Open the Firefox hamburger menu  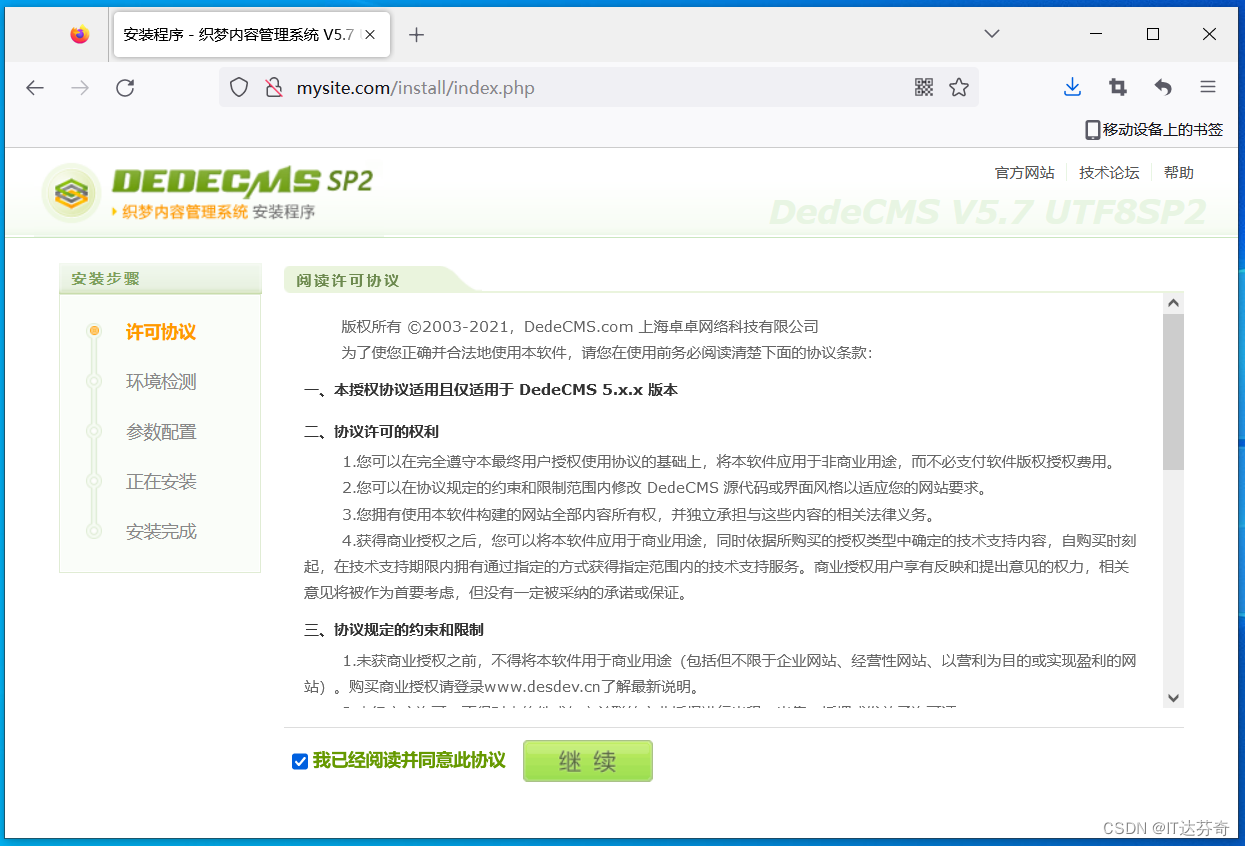(1208, 87)
